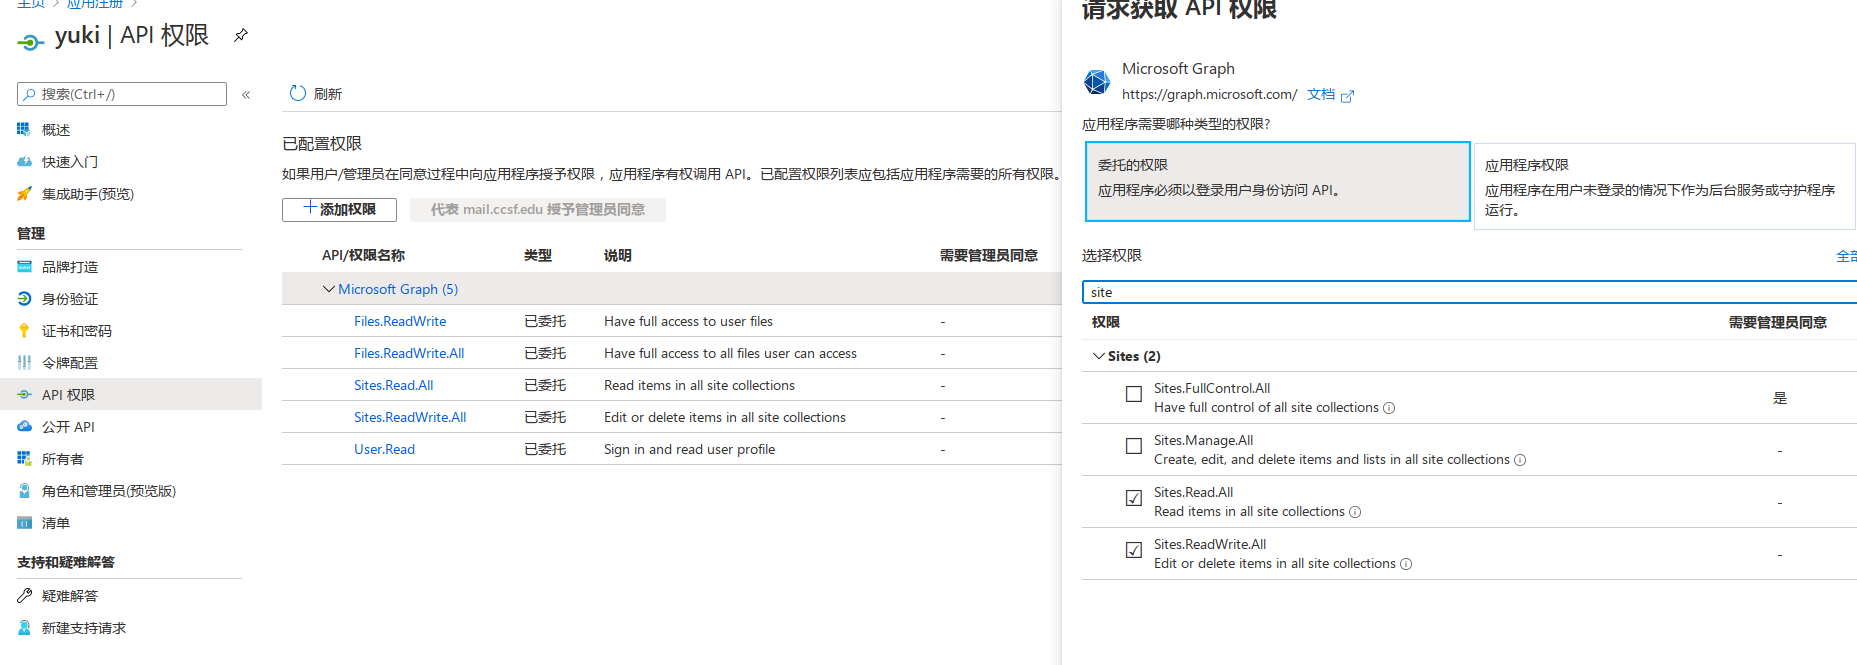Screen dimensions: 1857x665
Task: Collapse the Sites (2) permission group
Action: pyautogui.click(x=1099, y=356)
